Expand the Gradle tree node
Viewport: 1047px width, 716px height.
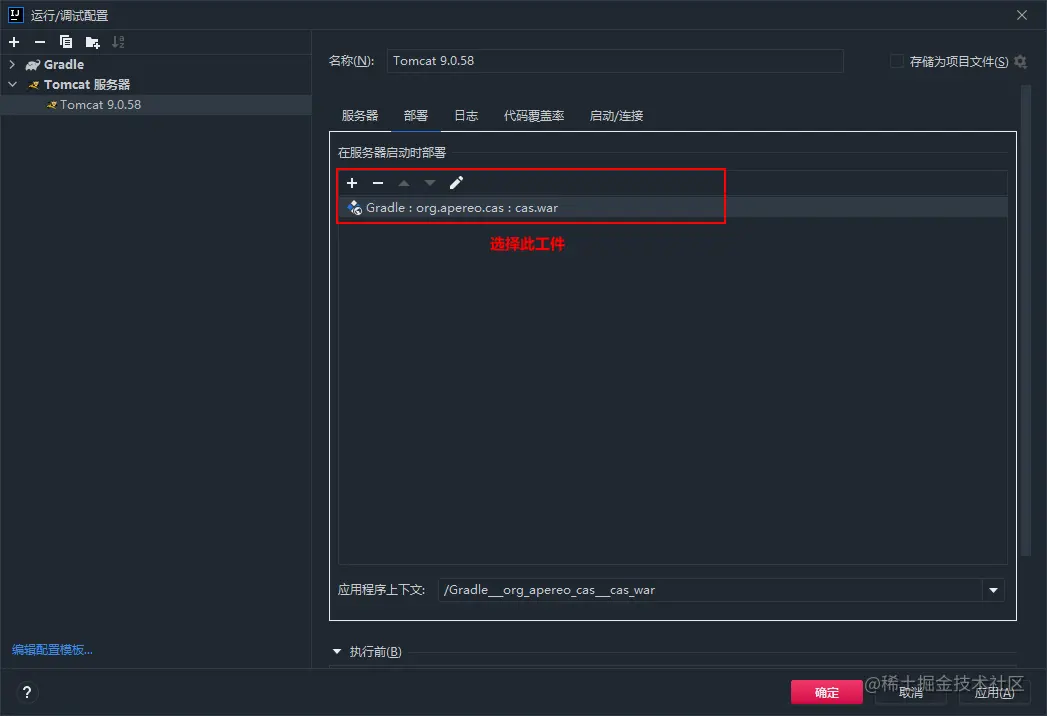pos(12,65)
